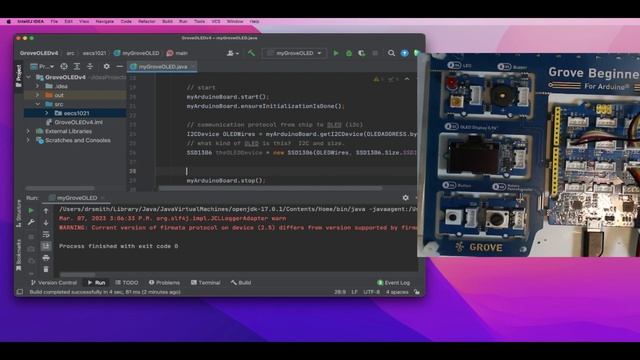Image resolution: width=640 pixels, height=360 pixels.
Task: Click GroveOLEDv4 breadcrumb in navigation bar
Action: click(x=39, y=53)
